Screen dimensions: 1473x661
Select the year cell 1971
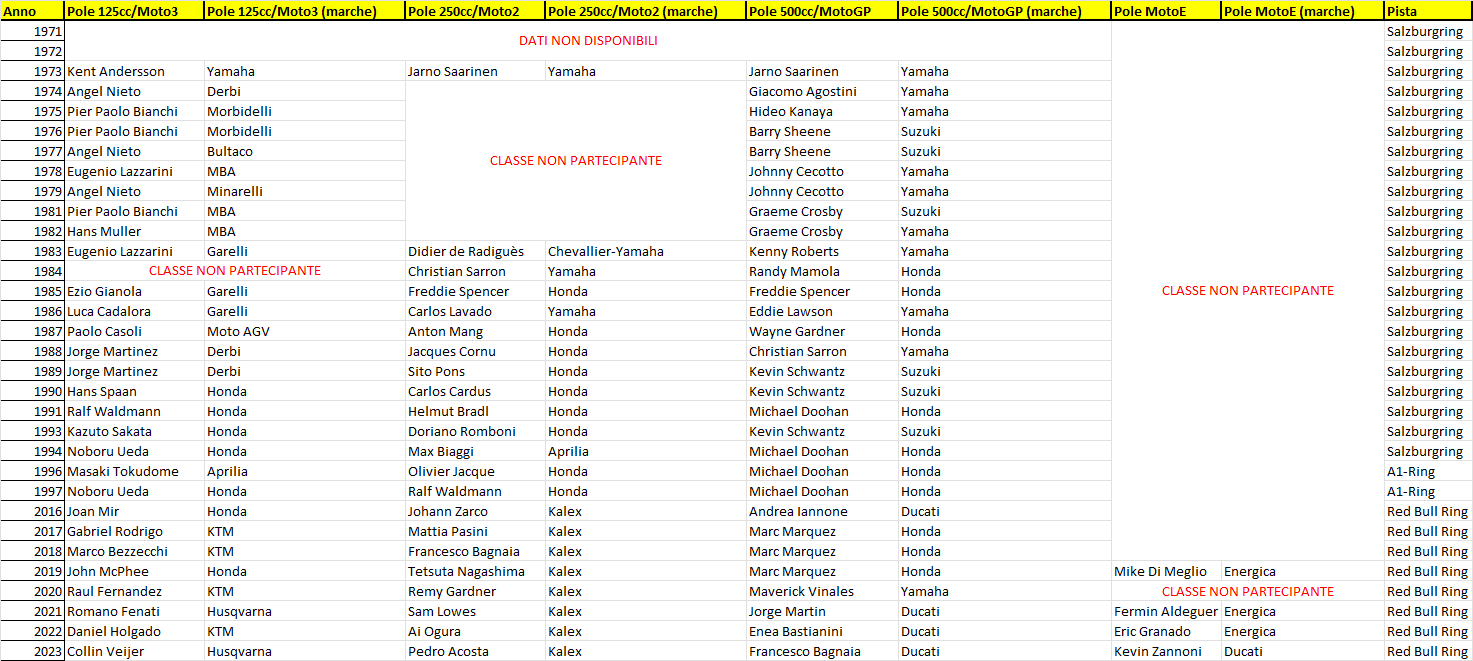tap(32, 31)
